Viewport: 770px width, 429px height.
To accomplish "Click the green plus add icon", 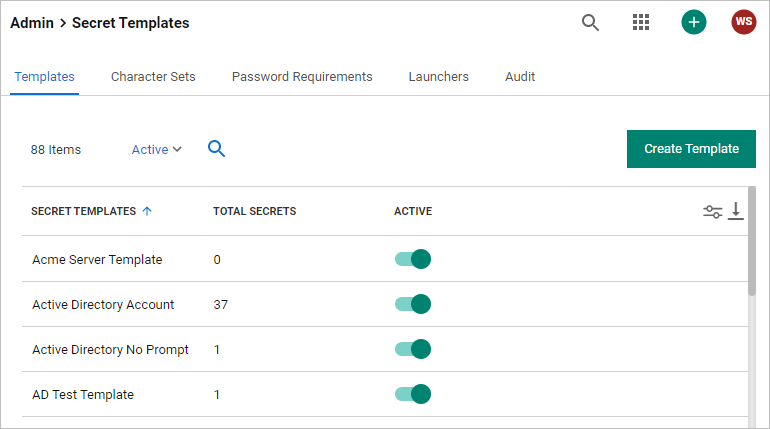I will 694,22.
